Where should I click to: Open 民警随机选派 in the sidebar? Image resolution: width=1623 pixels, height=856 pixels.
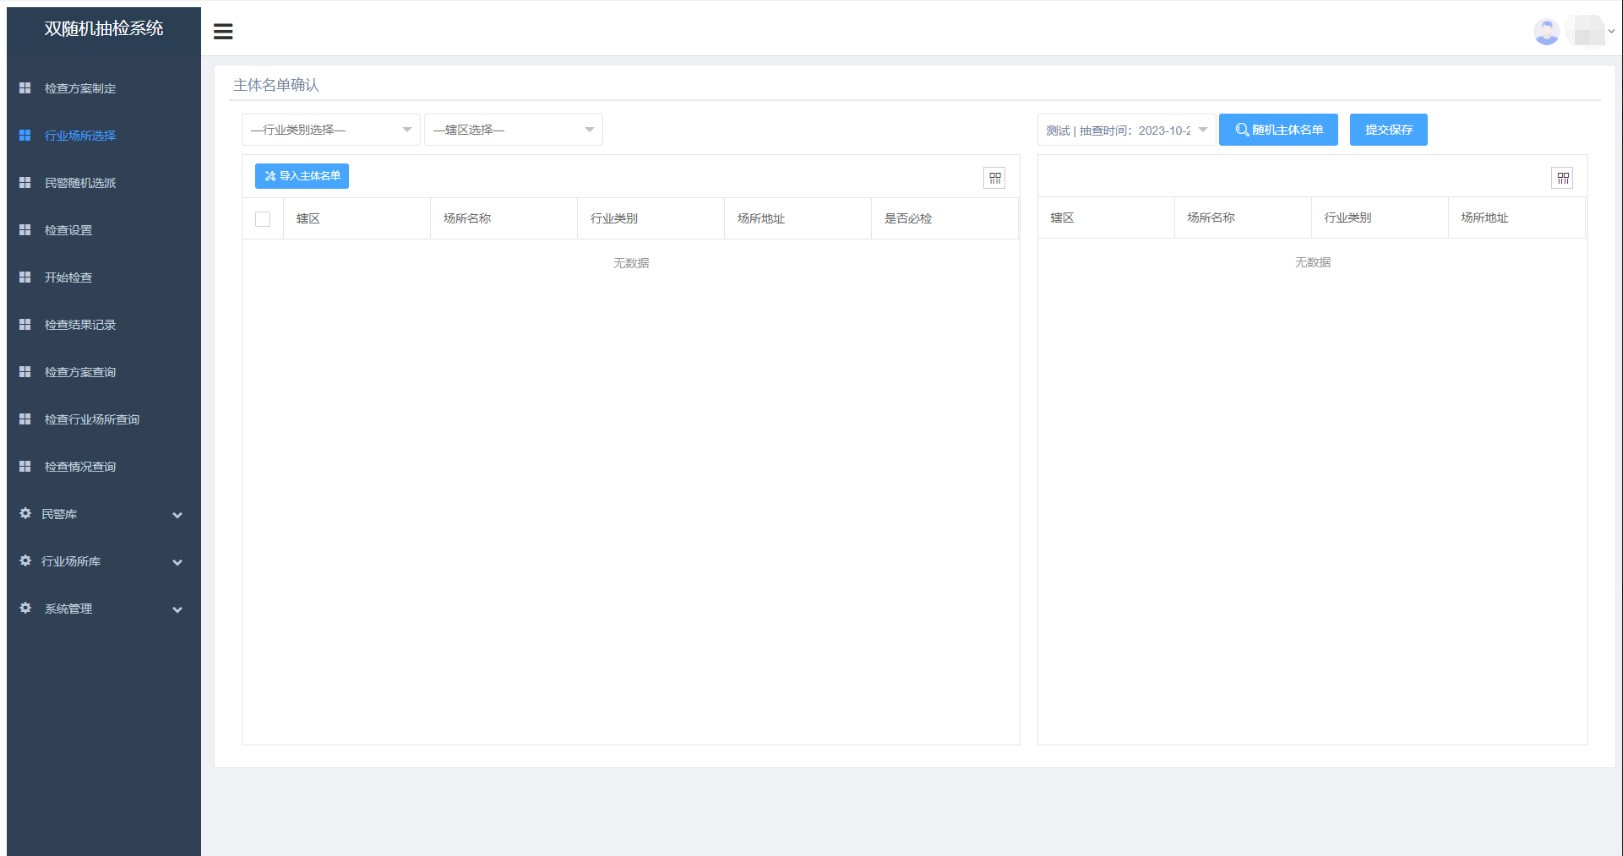click(x=80, y=183)
